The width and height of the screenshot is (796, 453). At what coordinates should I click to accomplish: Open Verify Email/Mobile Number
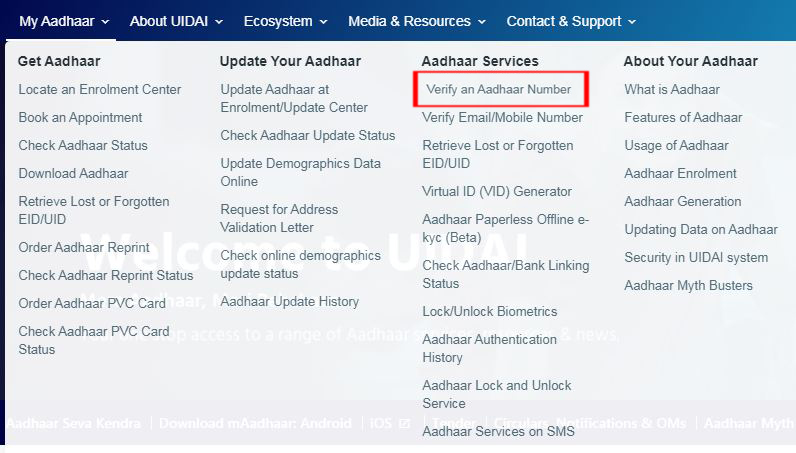pos(503,117)
